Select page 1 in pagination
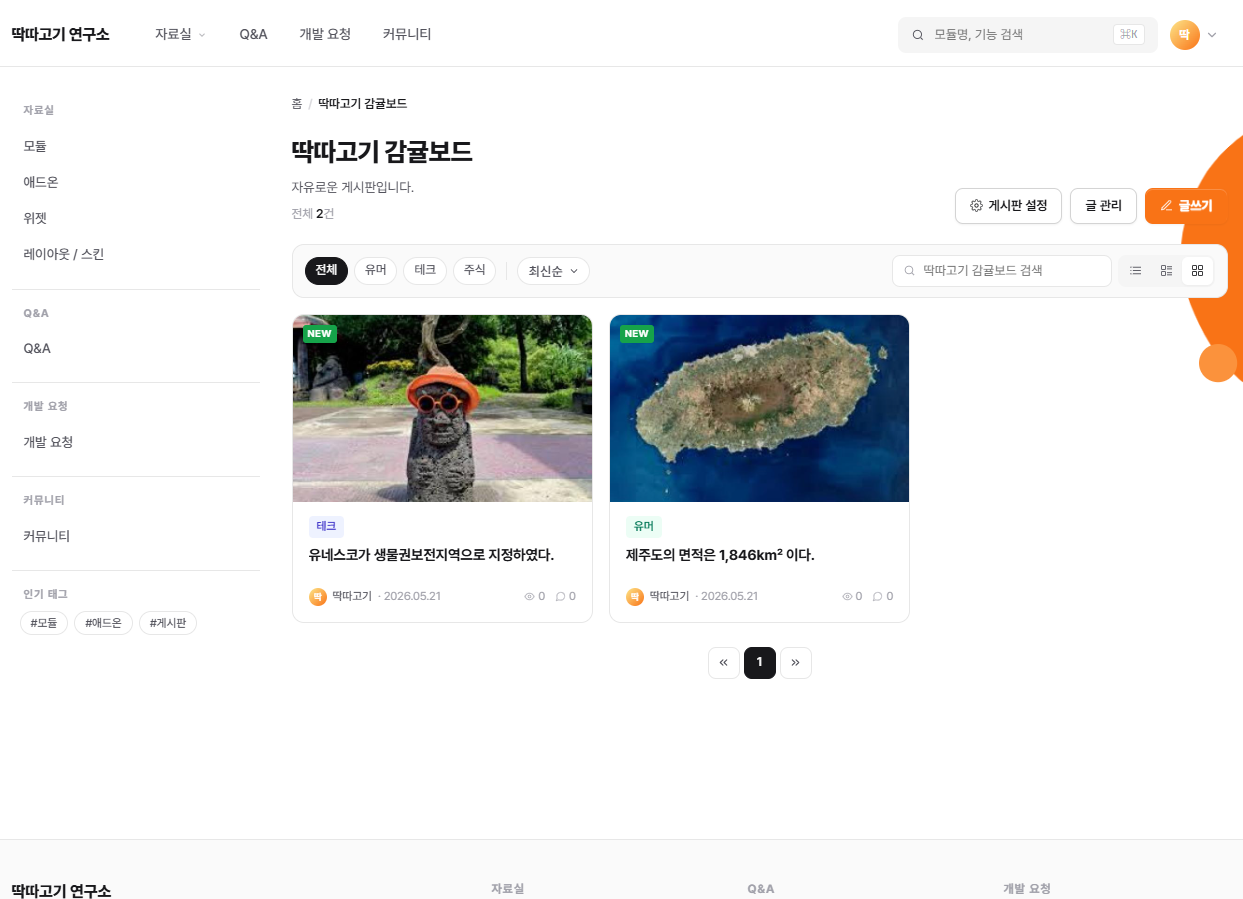This screenshot has height=899, width=1243. point(760,662)
